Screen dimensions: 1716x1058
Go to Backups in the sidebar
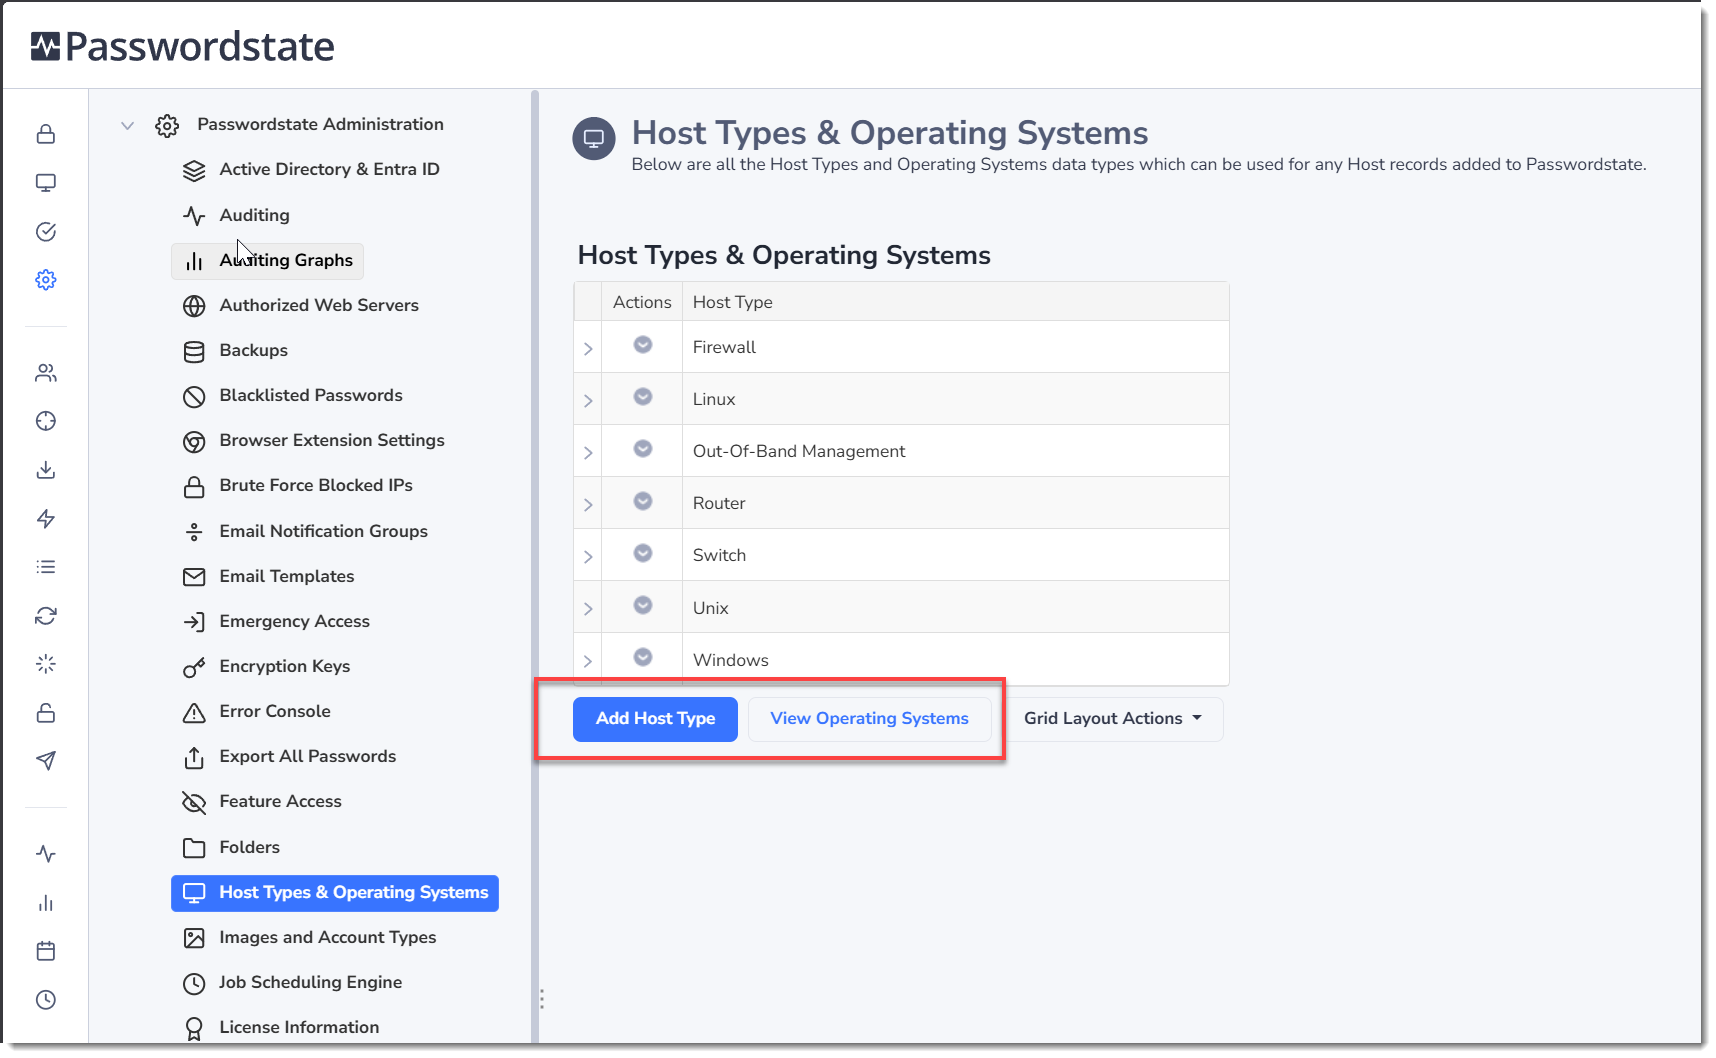(x=235, y=351)
